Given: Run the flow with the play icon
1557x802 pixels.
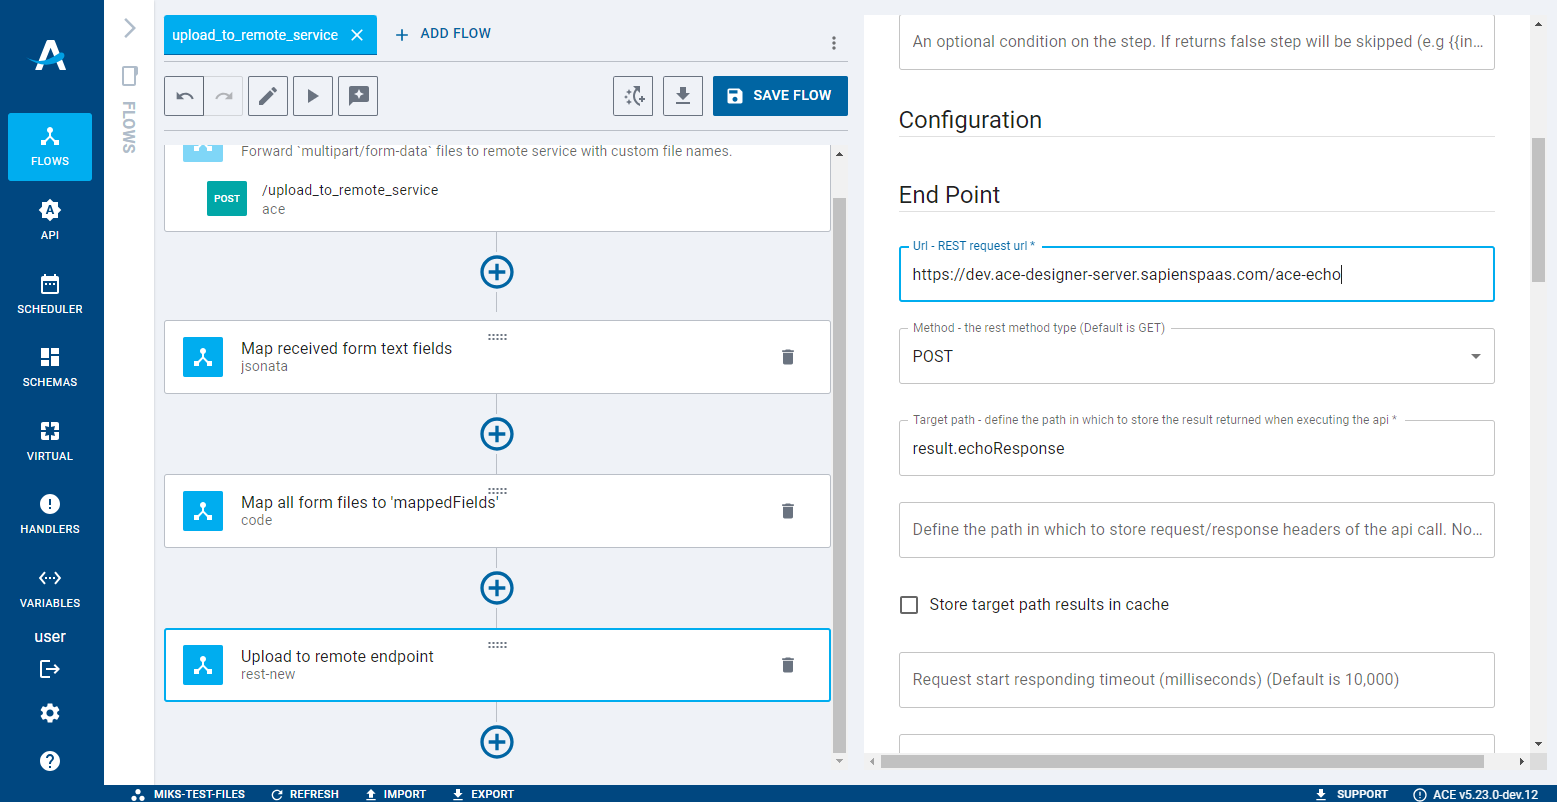Looking at the screenshot, I should [x=313, y=95].
